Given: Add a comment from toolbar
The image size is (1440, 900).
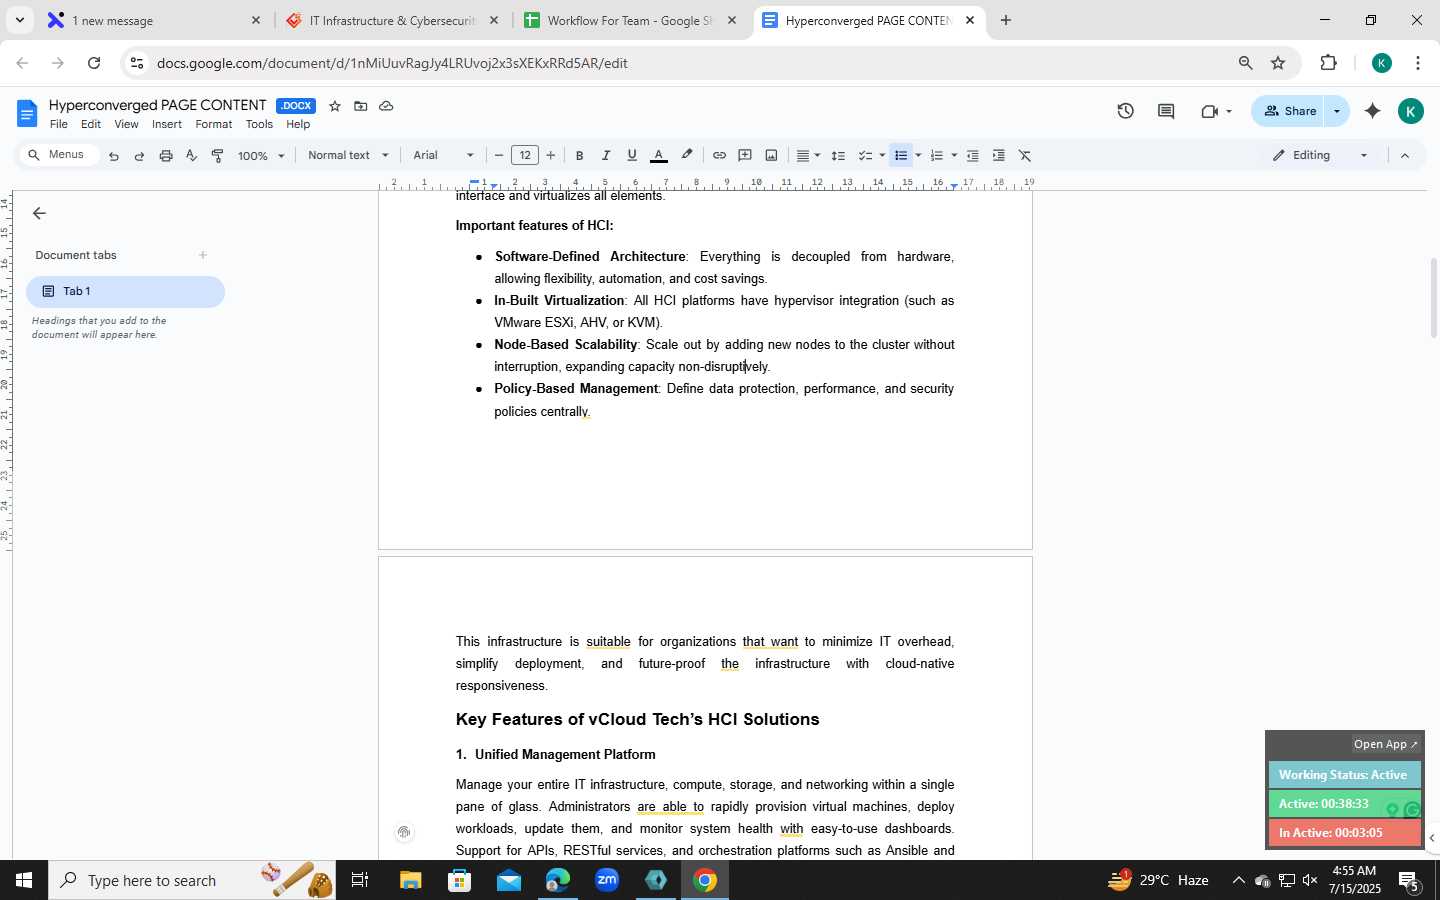Looking at the screenshot, I should point(745,156).
